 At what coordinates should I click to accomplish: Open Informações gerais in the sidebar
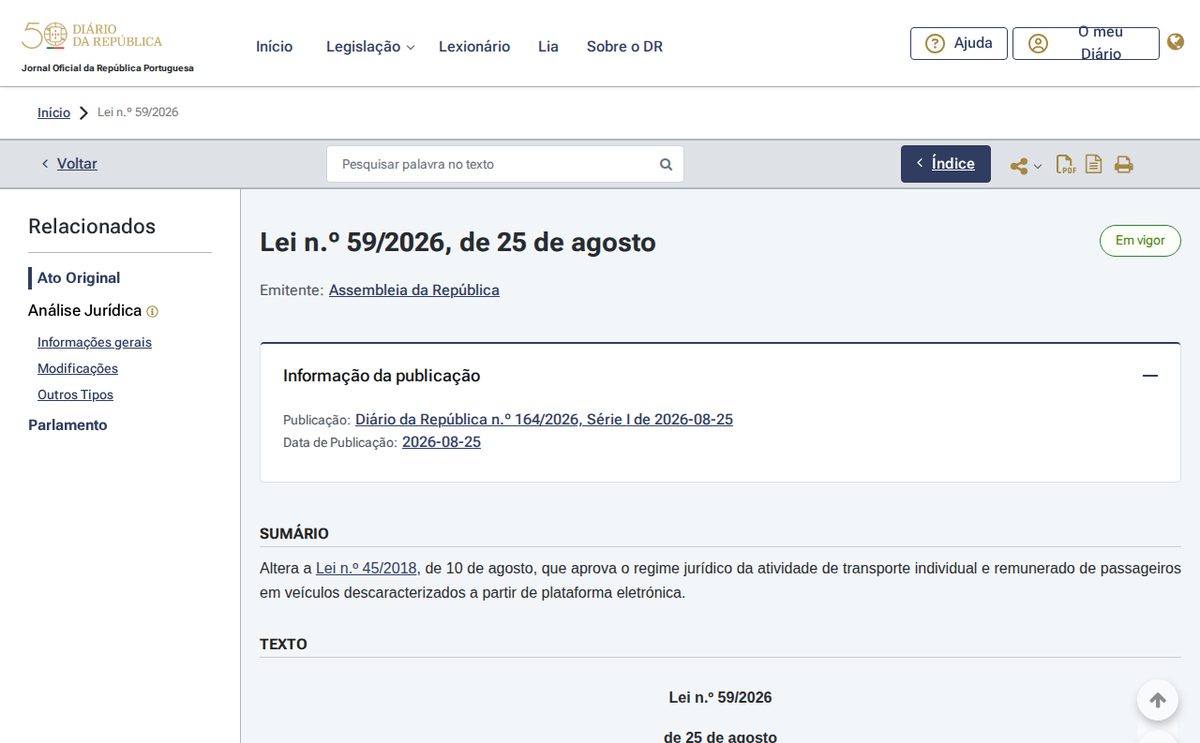[95, 342]
